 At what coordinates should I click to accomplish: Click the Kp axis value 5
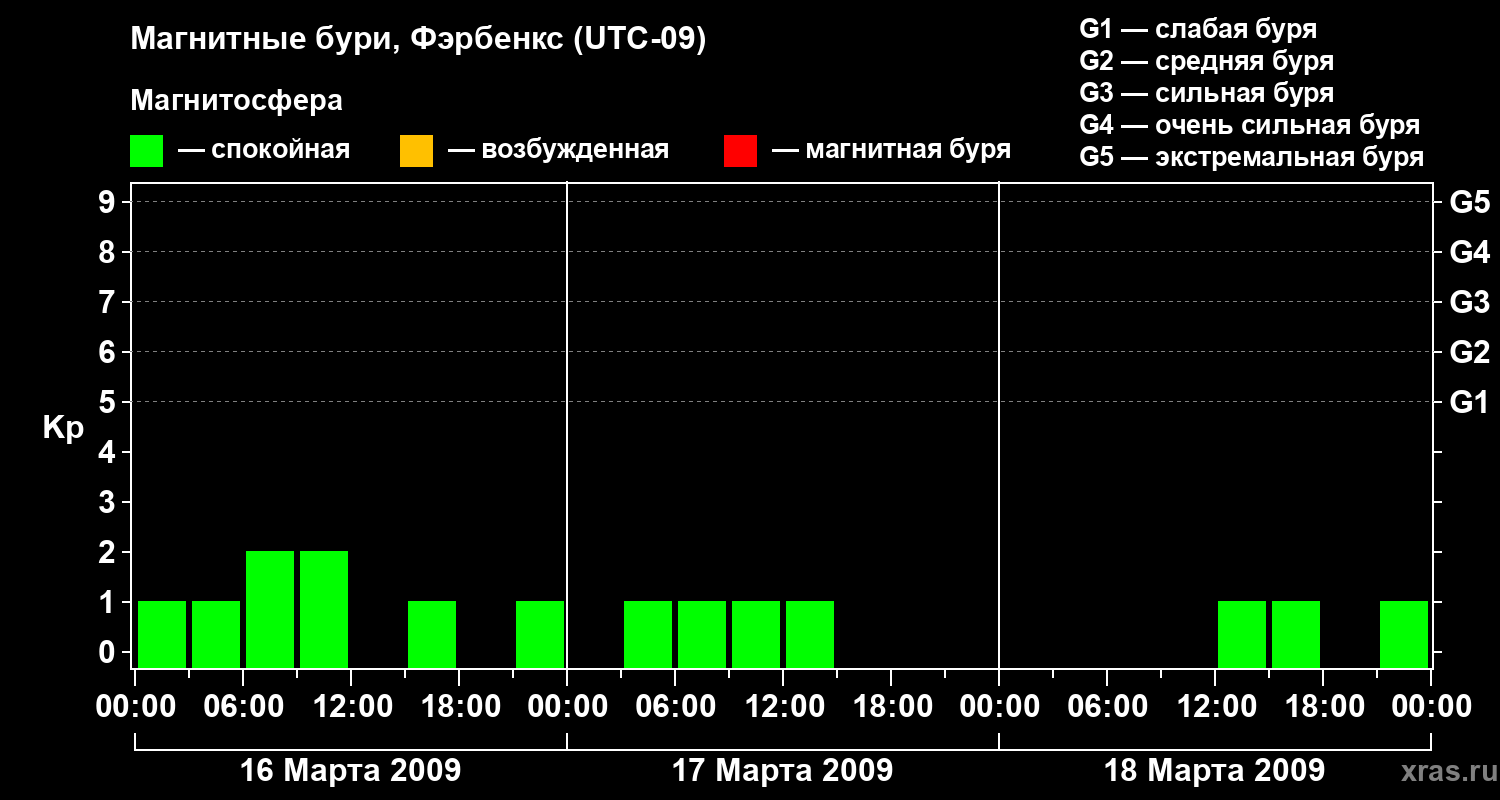109,402
